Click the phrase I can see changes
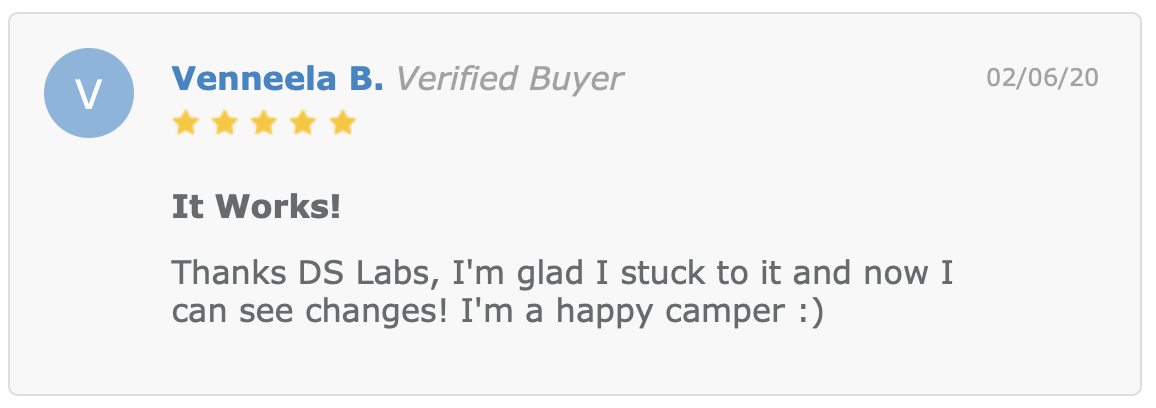This screenshot has height=408, width=1156. click(x=563, y=293)
